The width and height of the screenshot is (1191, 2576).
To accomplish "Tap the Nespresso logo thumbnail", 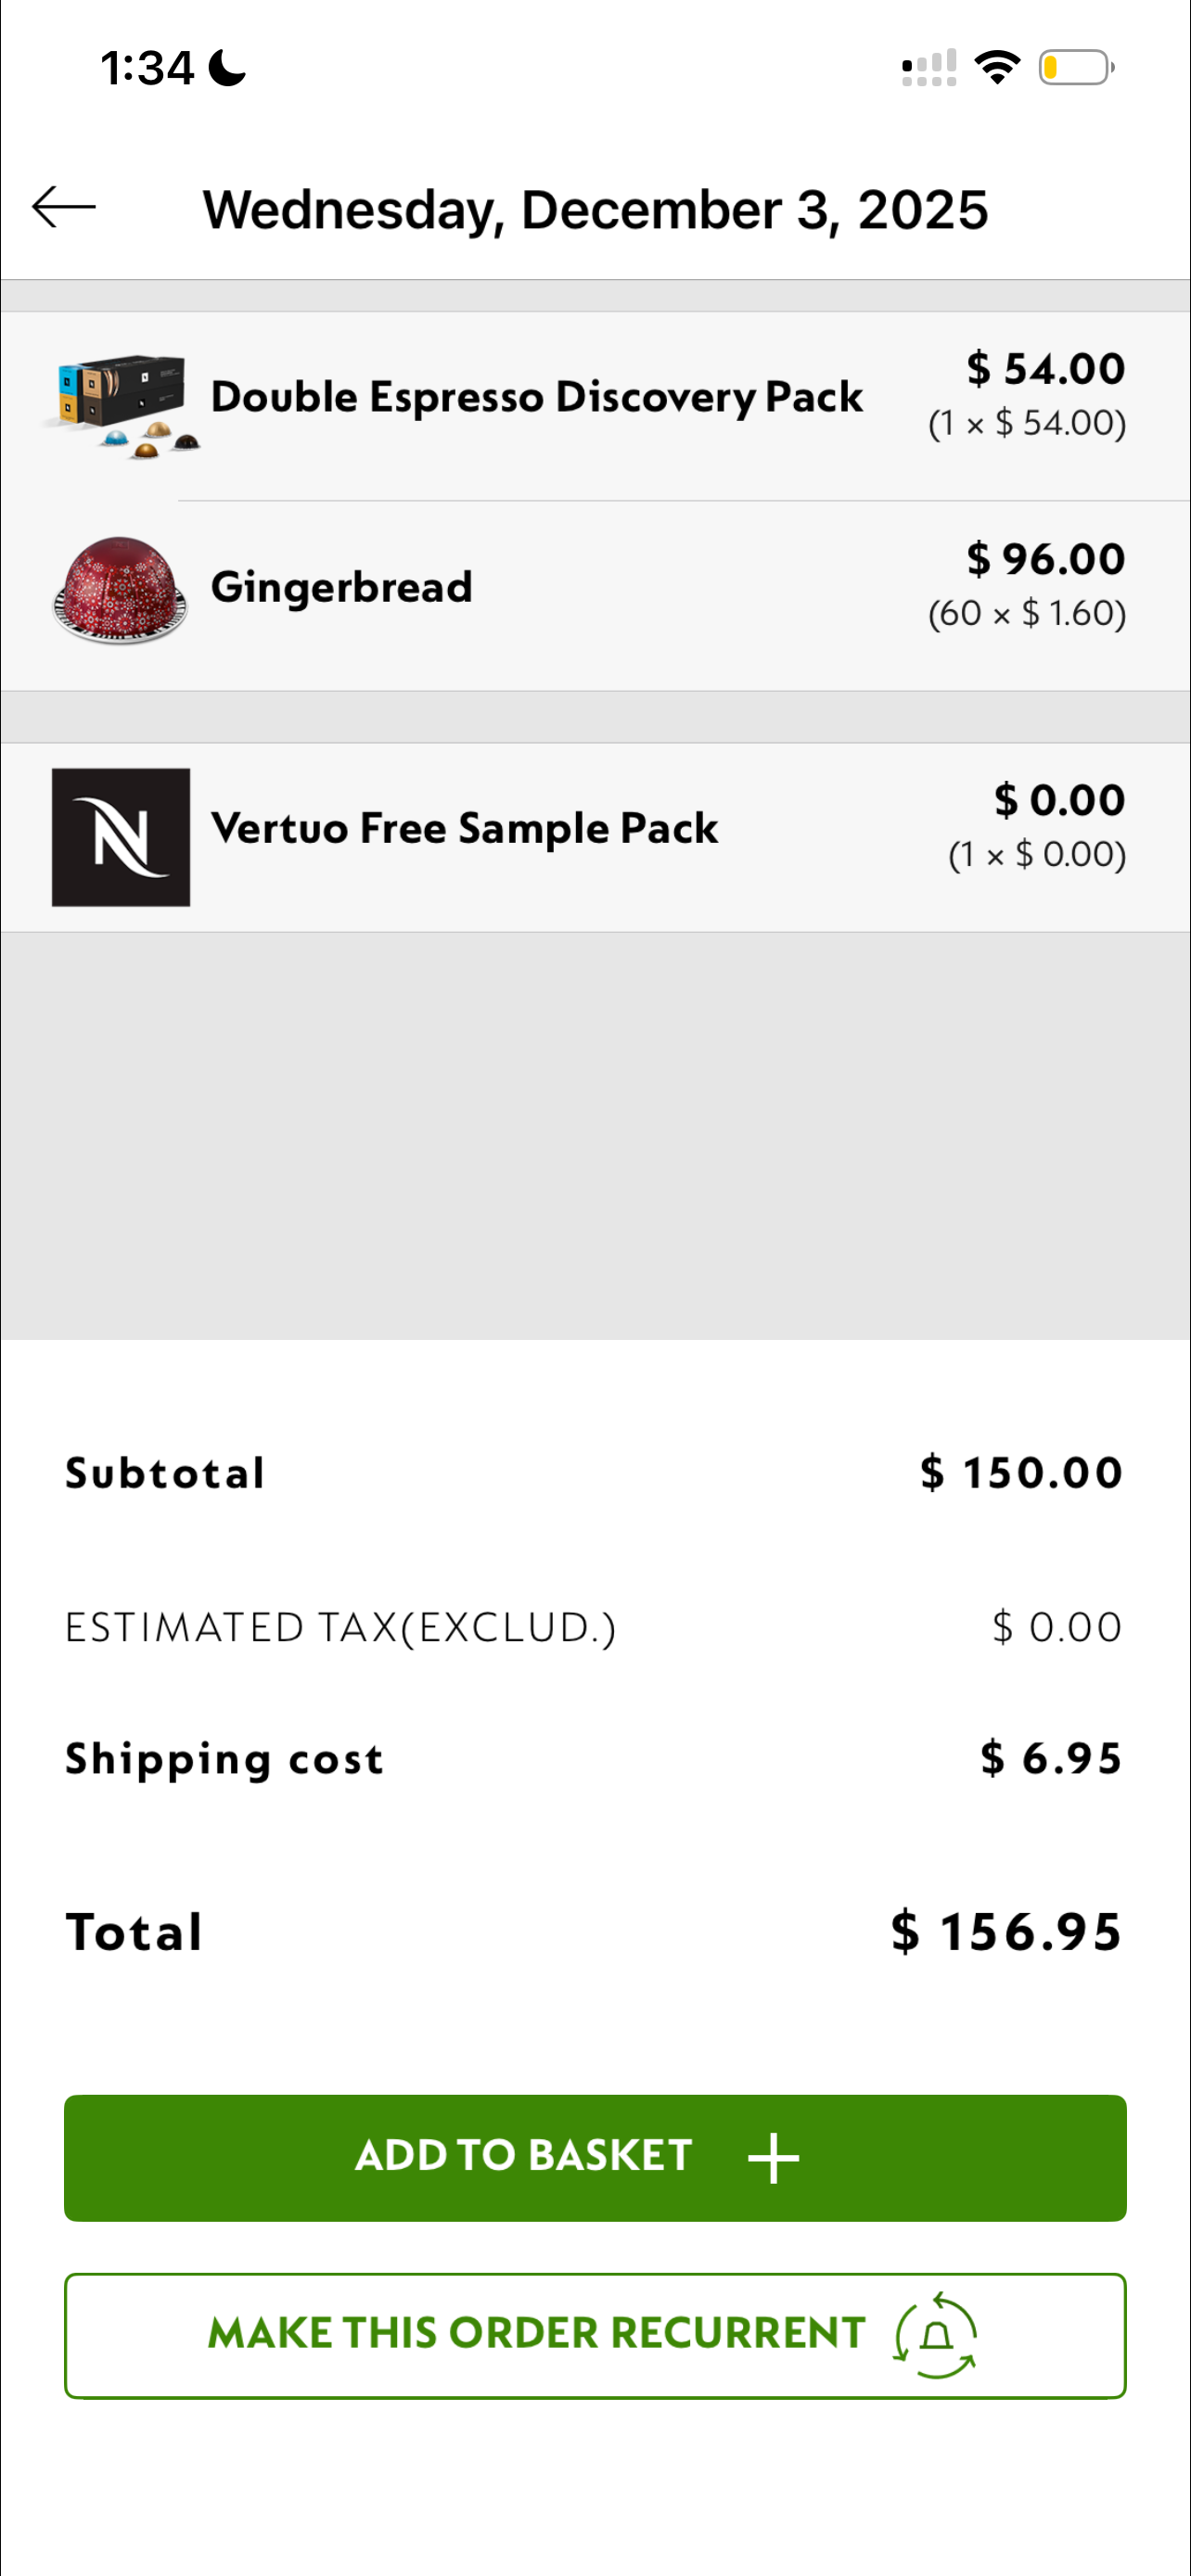I will [x=121, y=837].
